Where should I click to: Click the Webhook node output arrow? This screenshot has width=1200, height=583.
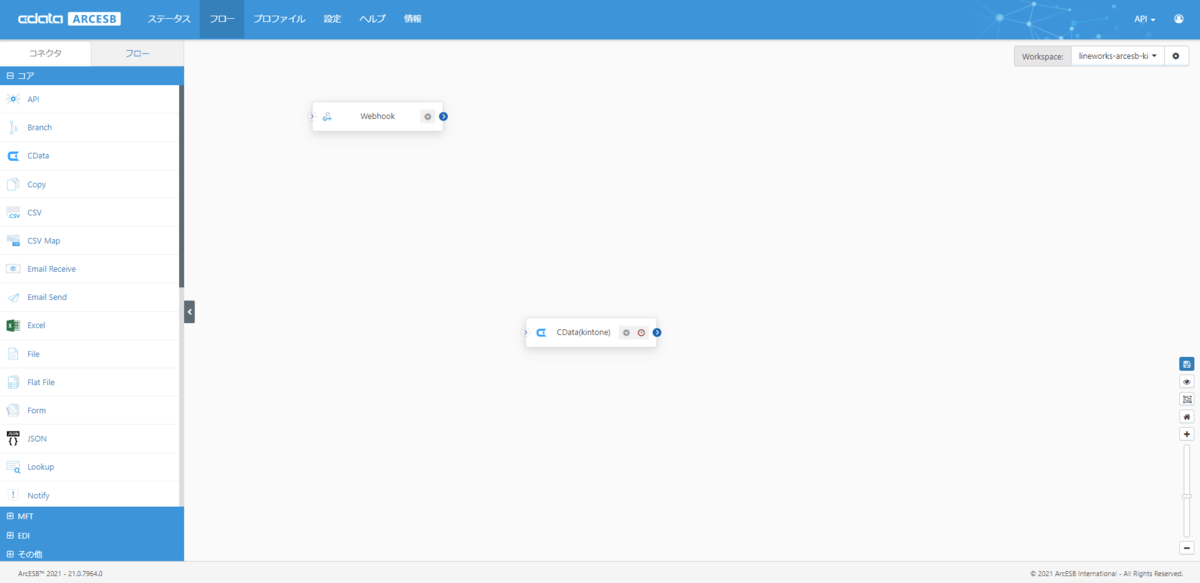coord(443,116)
